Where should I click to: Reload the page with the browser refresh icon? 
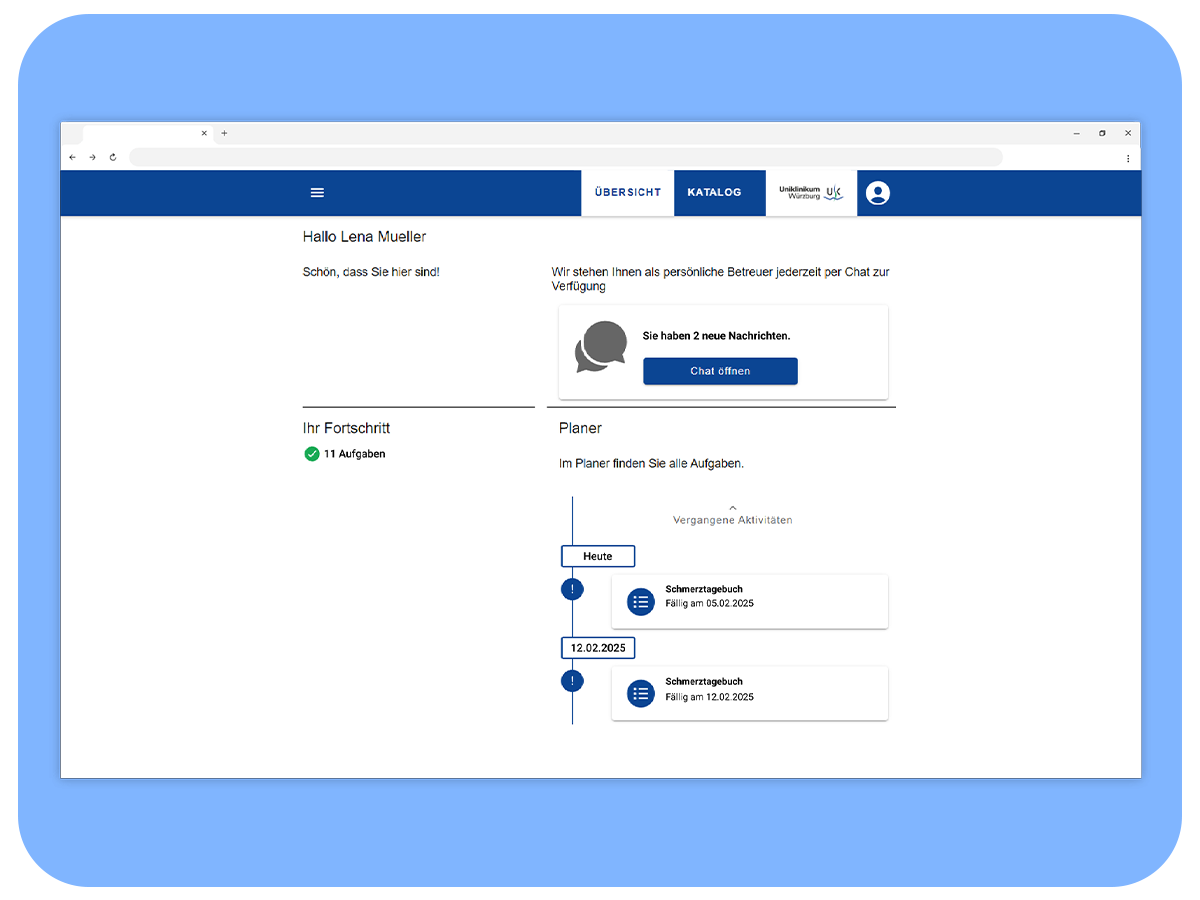(113, 157)
